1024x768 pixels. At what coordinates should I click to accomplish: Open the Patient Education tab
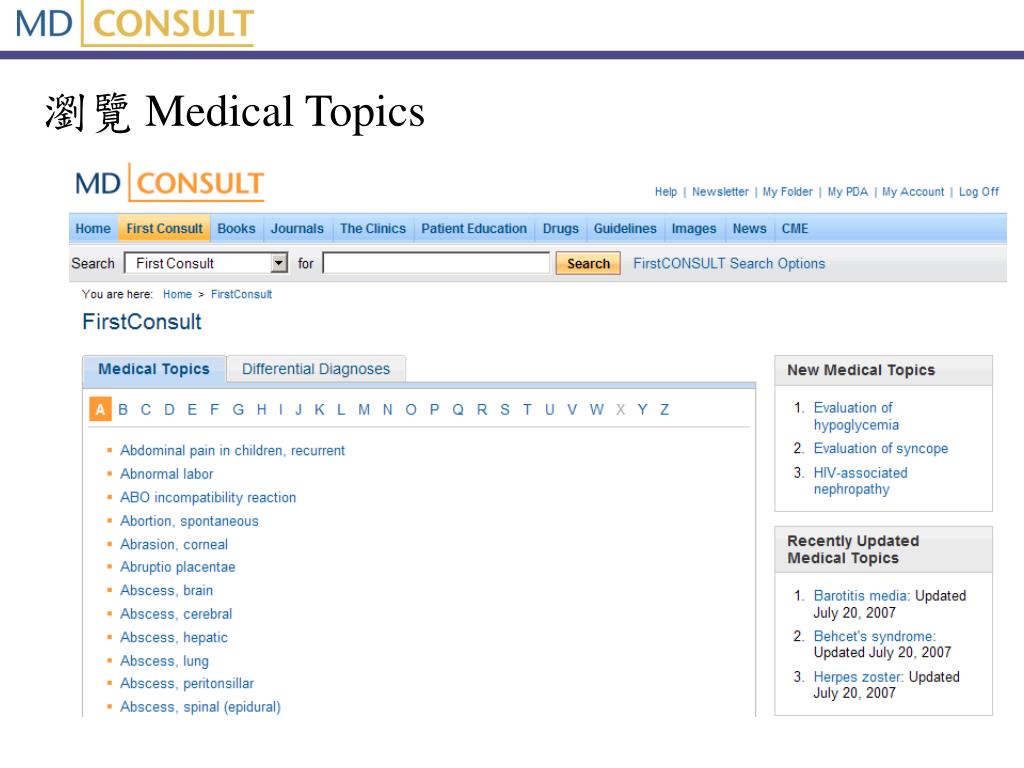point(474,229)
